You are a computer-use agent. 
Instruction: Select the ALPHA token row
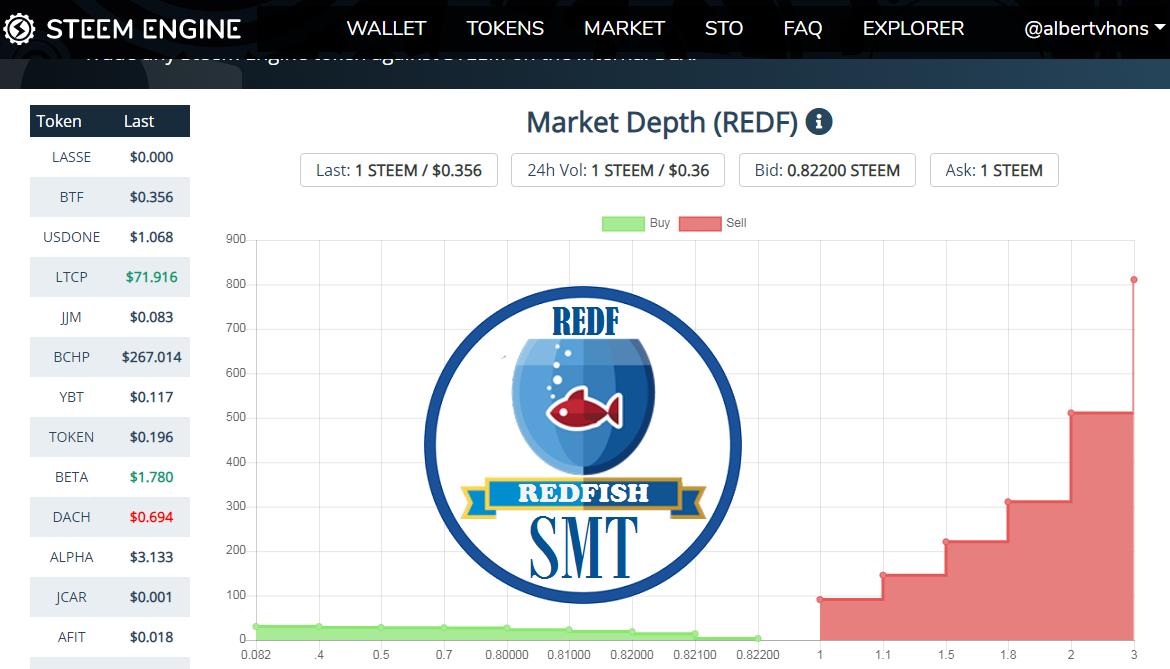click(x=110, y=557)
